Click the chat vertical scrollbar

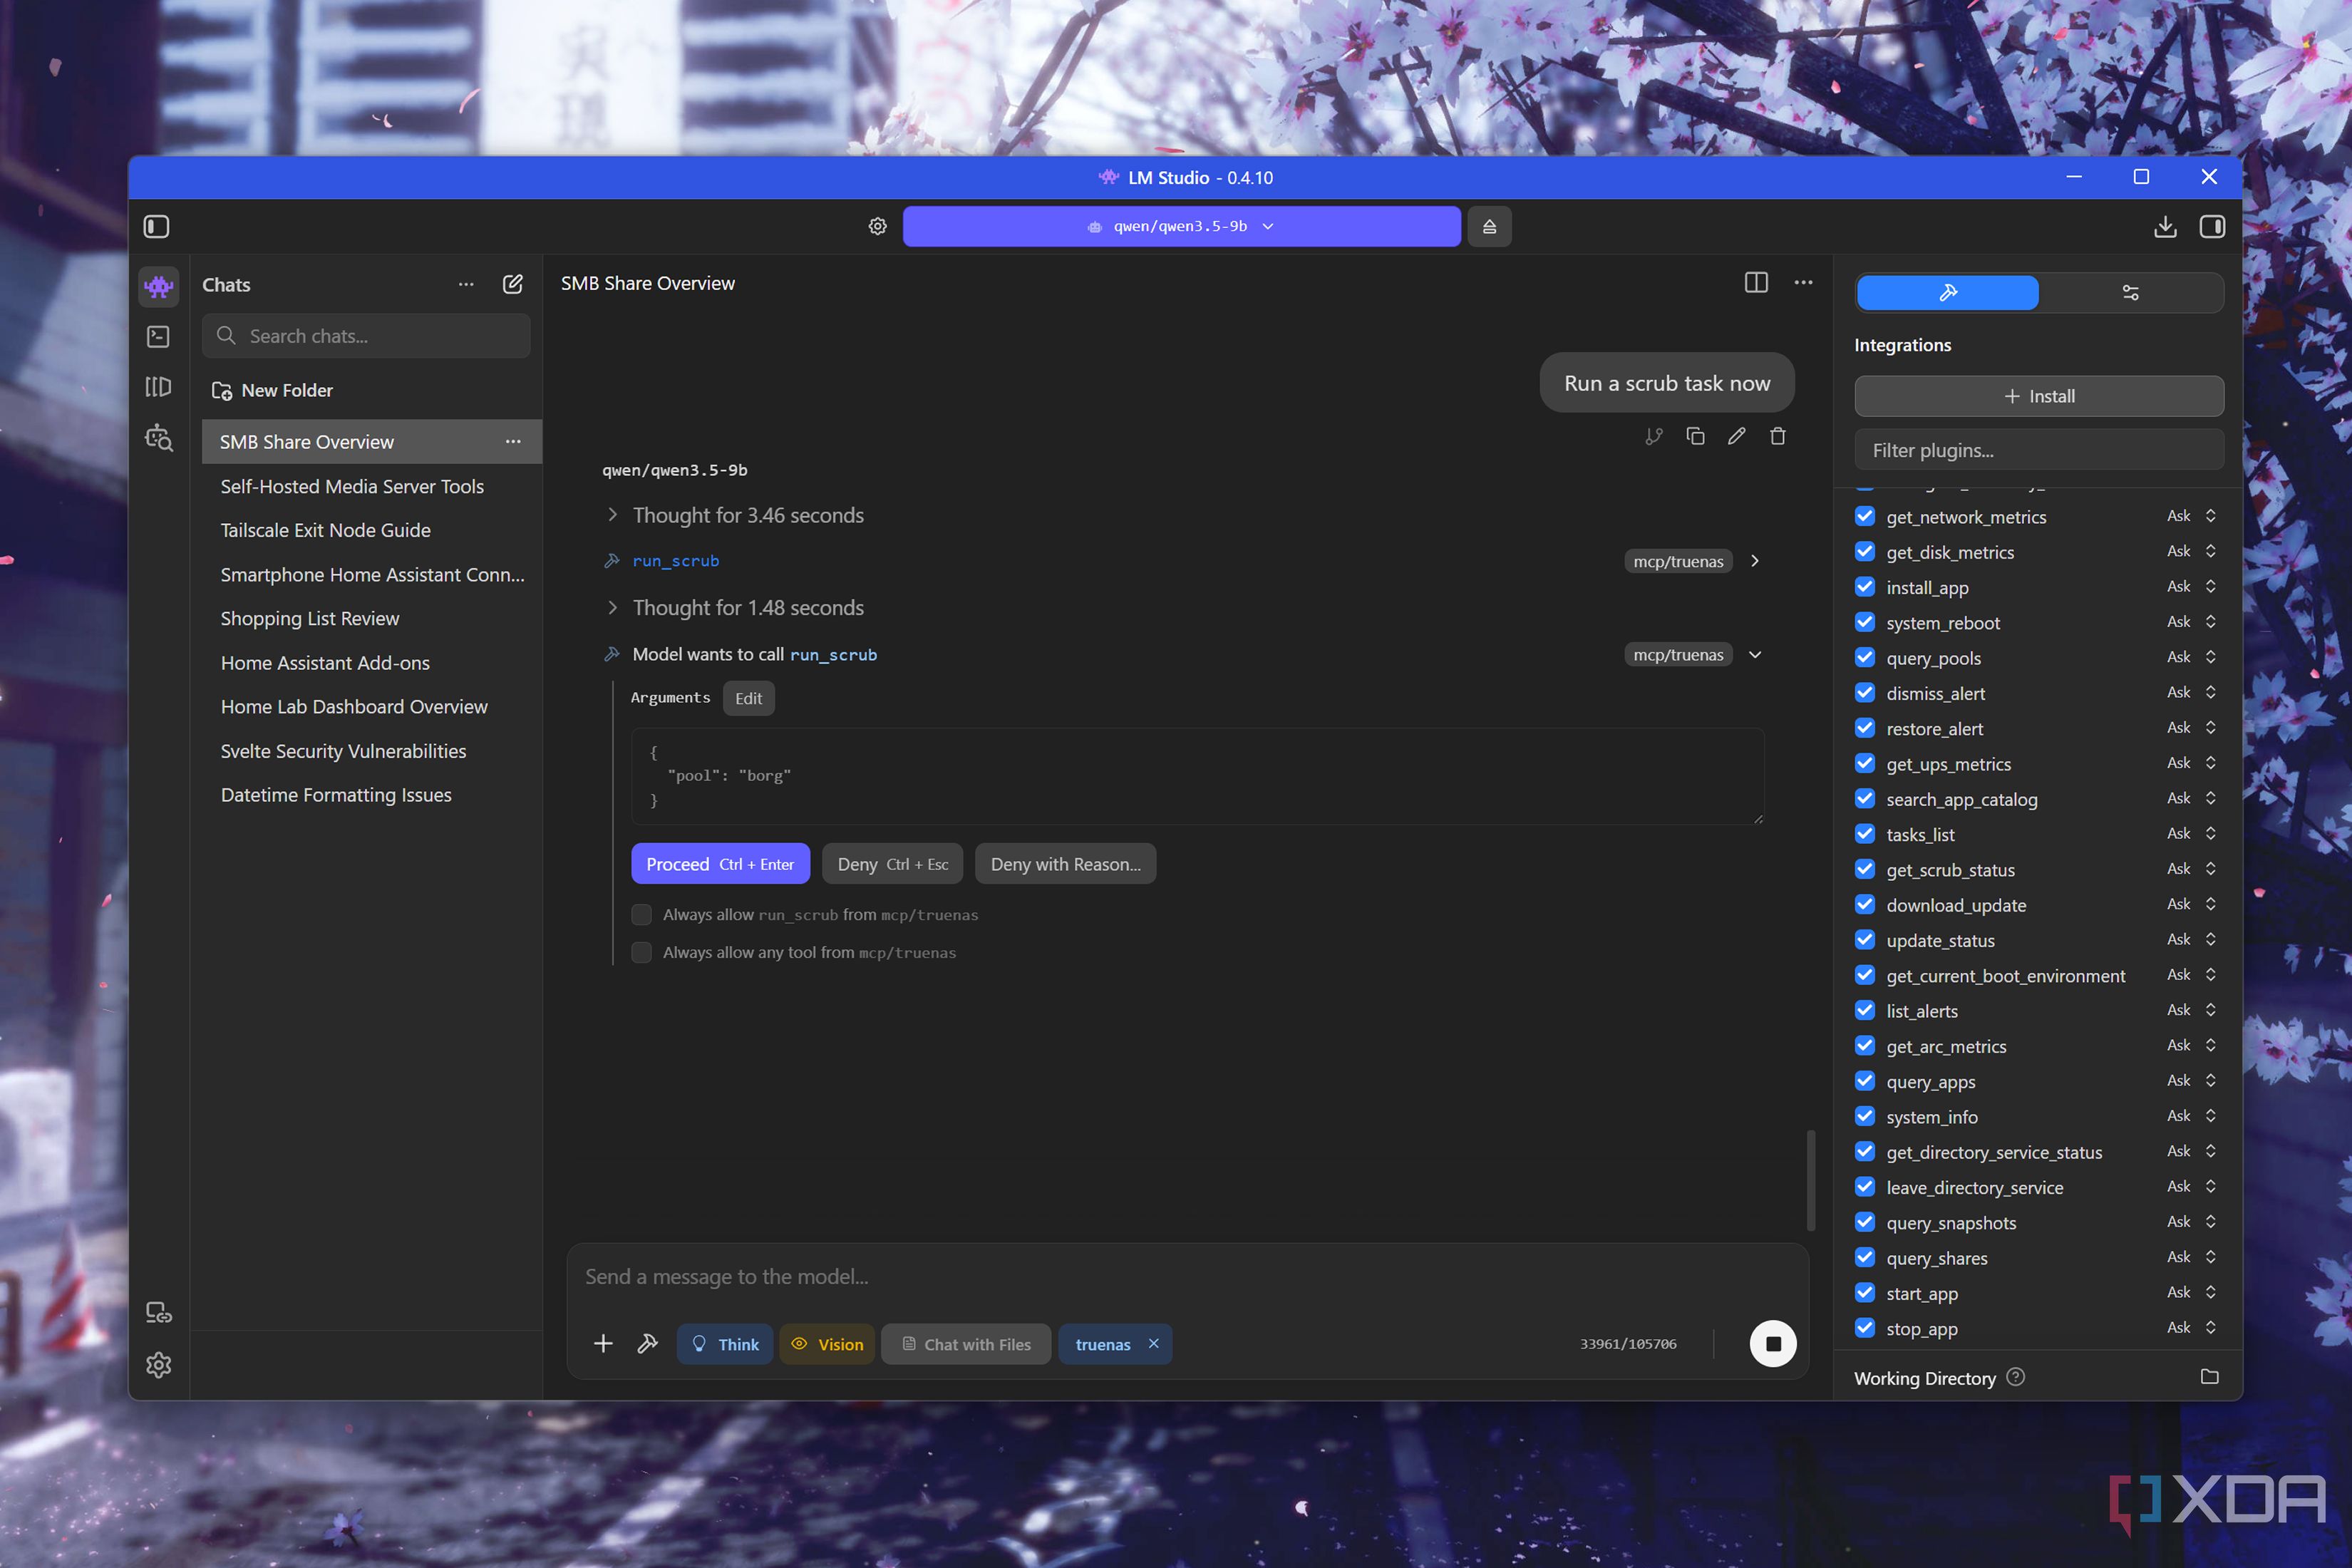1810,1180
